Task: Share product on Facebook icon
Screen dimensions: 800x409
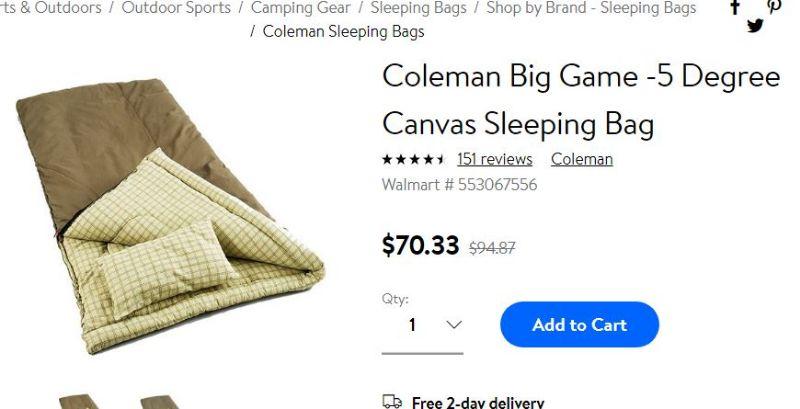Action: (735, 7)
